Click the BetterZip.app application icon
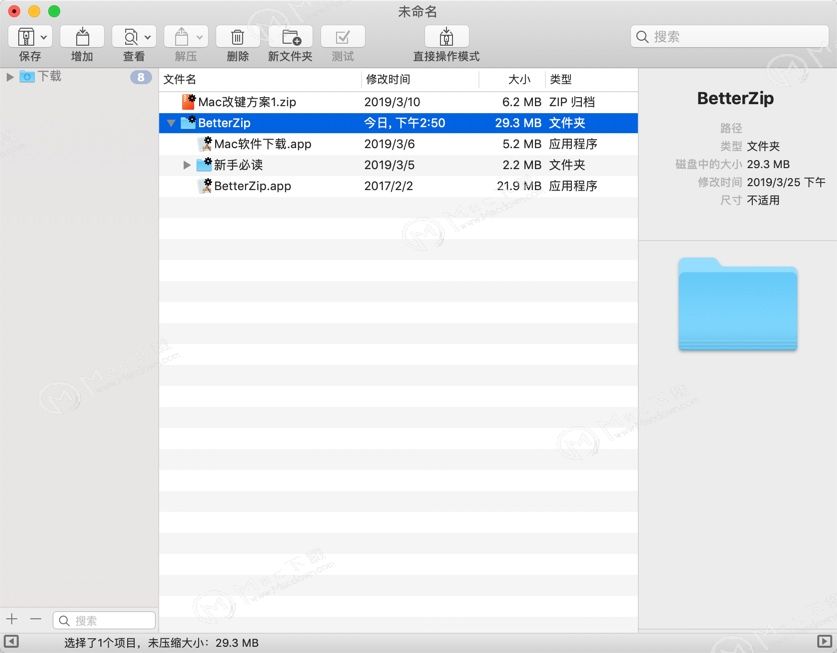 (x=205, y=185)
